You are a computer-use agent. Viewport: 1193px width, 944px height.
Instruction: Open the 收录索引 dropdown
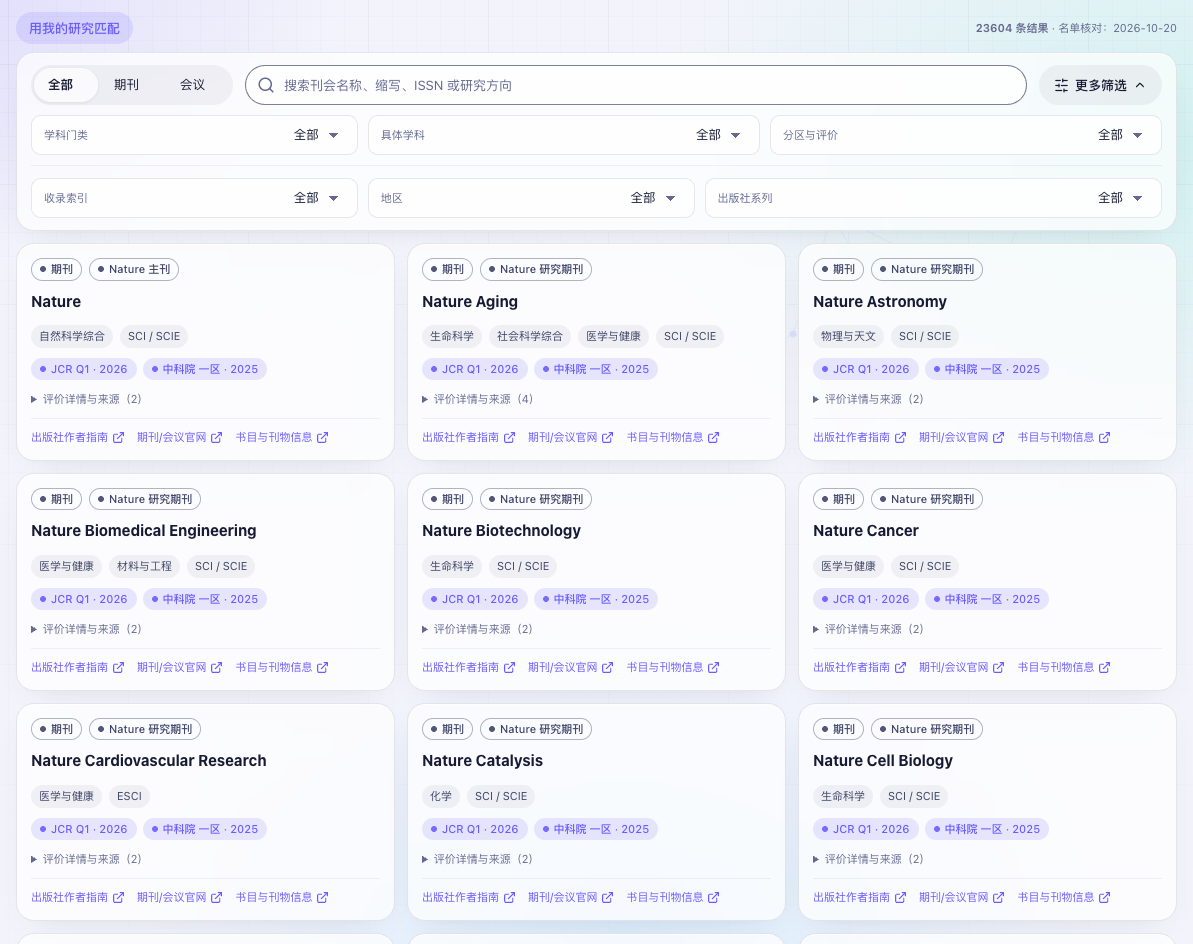(x=194, y=198)
